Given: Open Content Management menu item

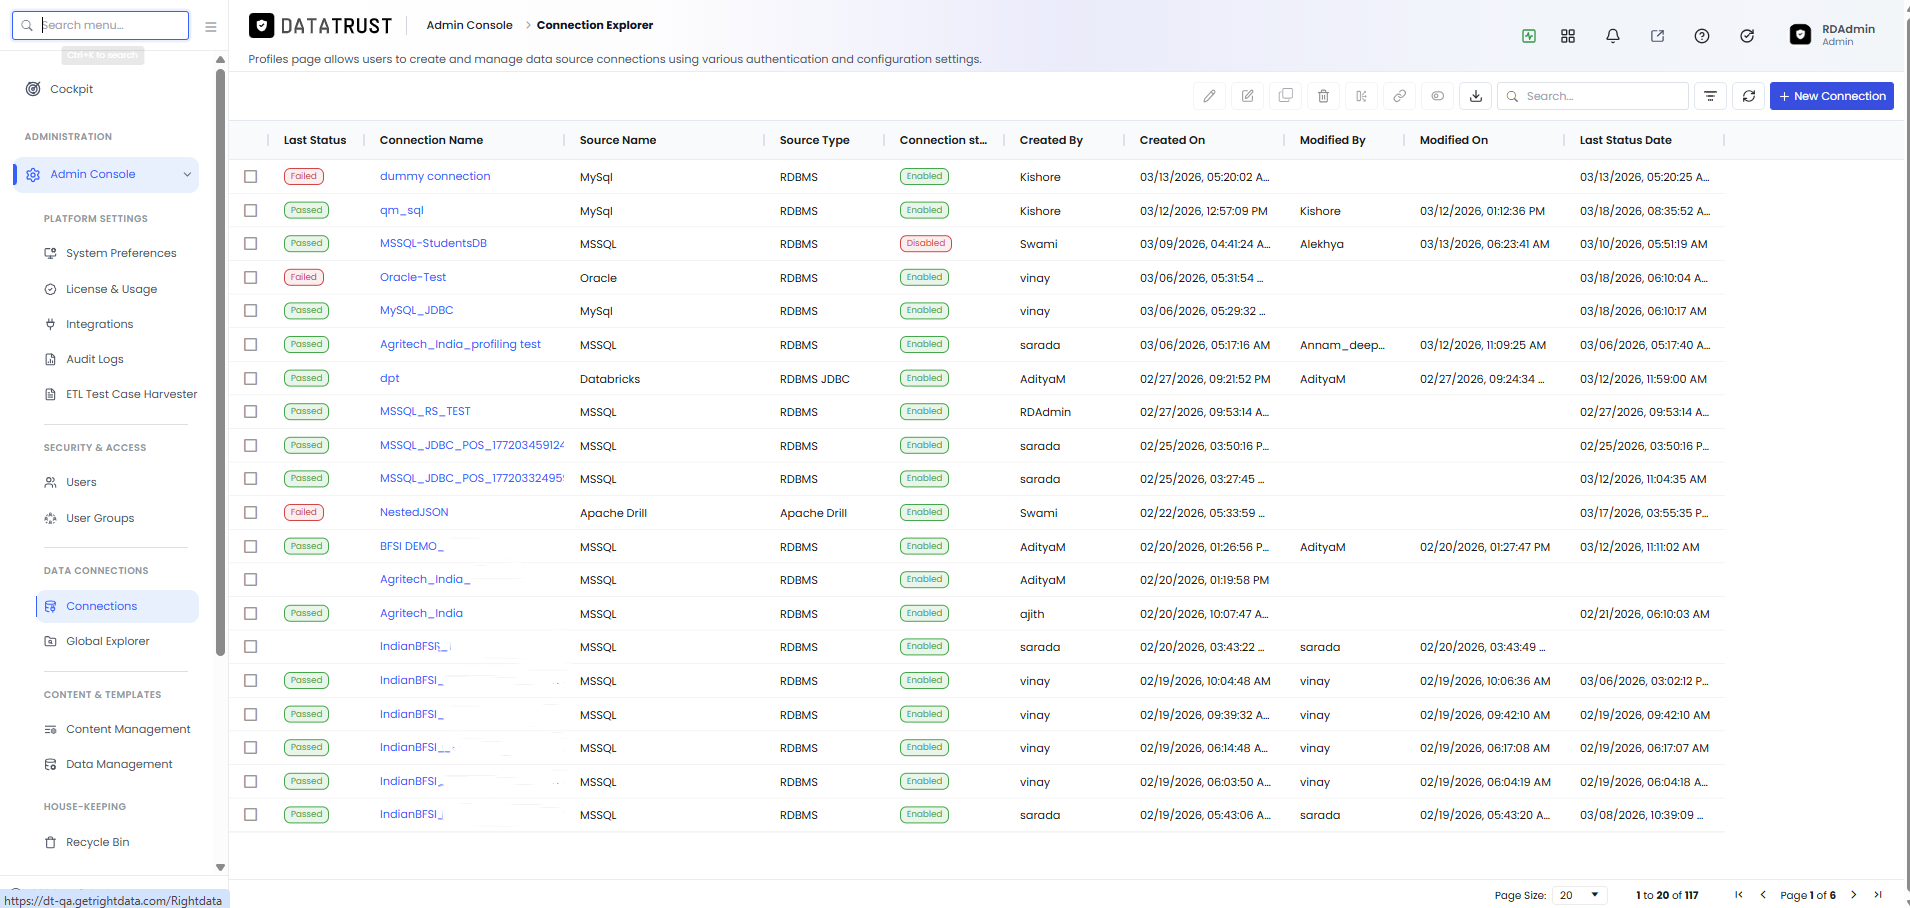Looking at the screenshot, I should [x=128, y=729].
